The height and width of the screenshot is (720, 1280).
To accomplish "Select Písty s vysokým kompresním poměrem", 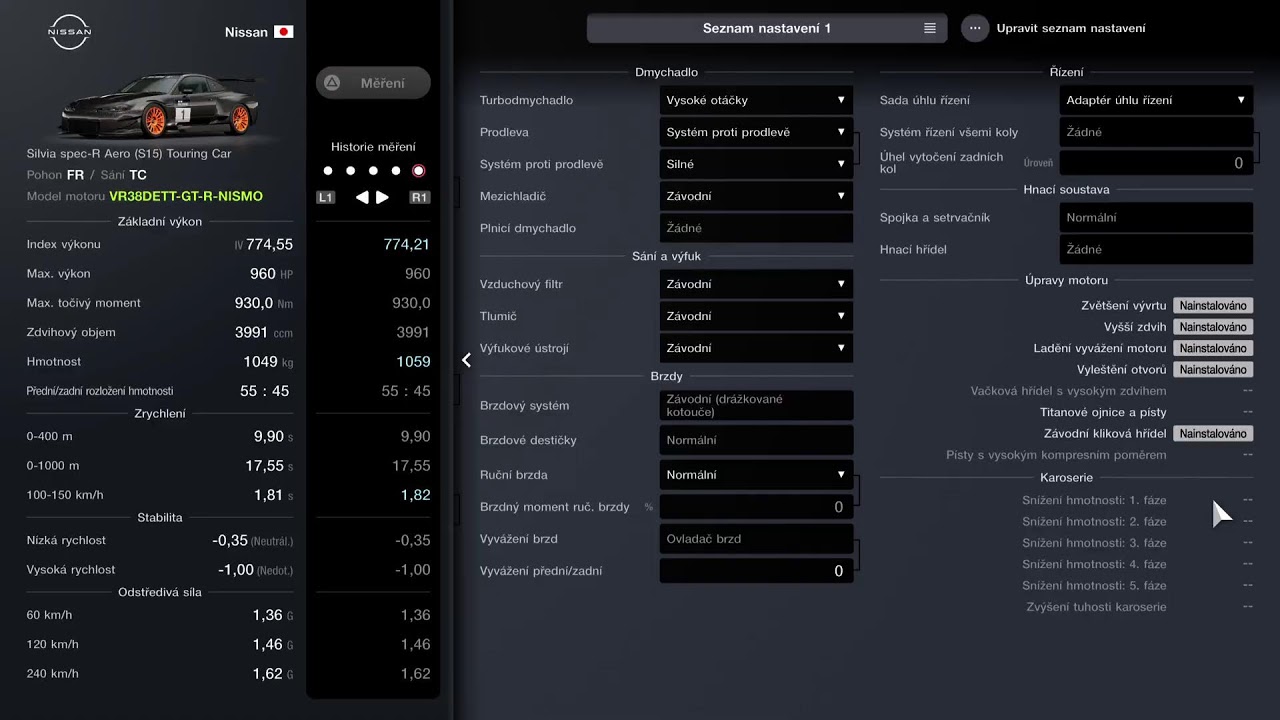I will click(x=1056, y=455).
